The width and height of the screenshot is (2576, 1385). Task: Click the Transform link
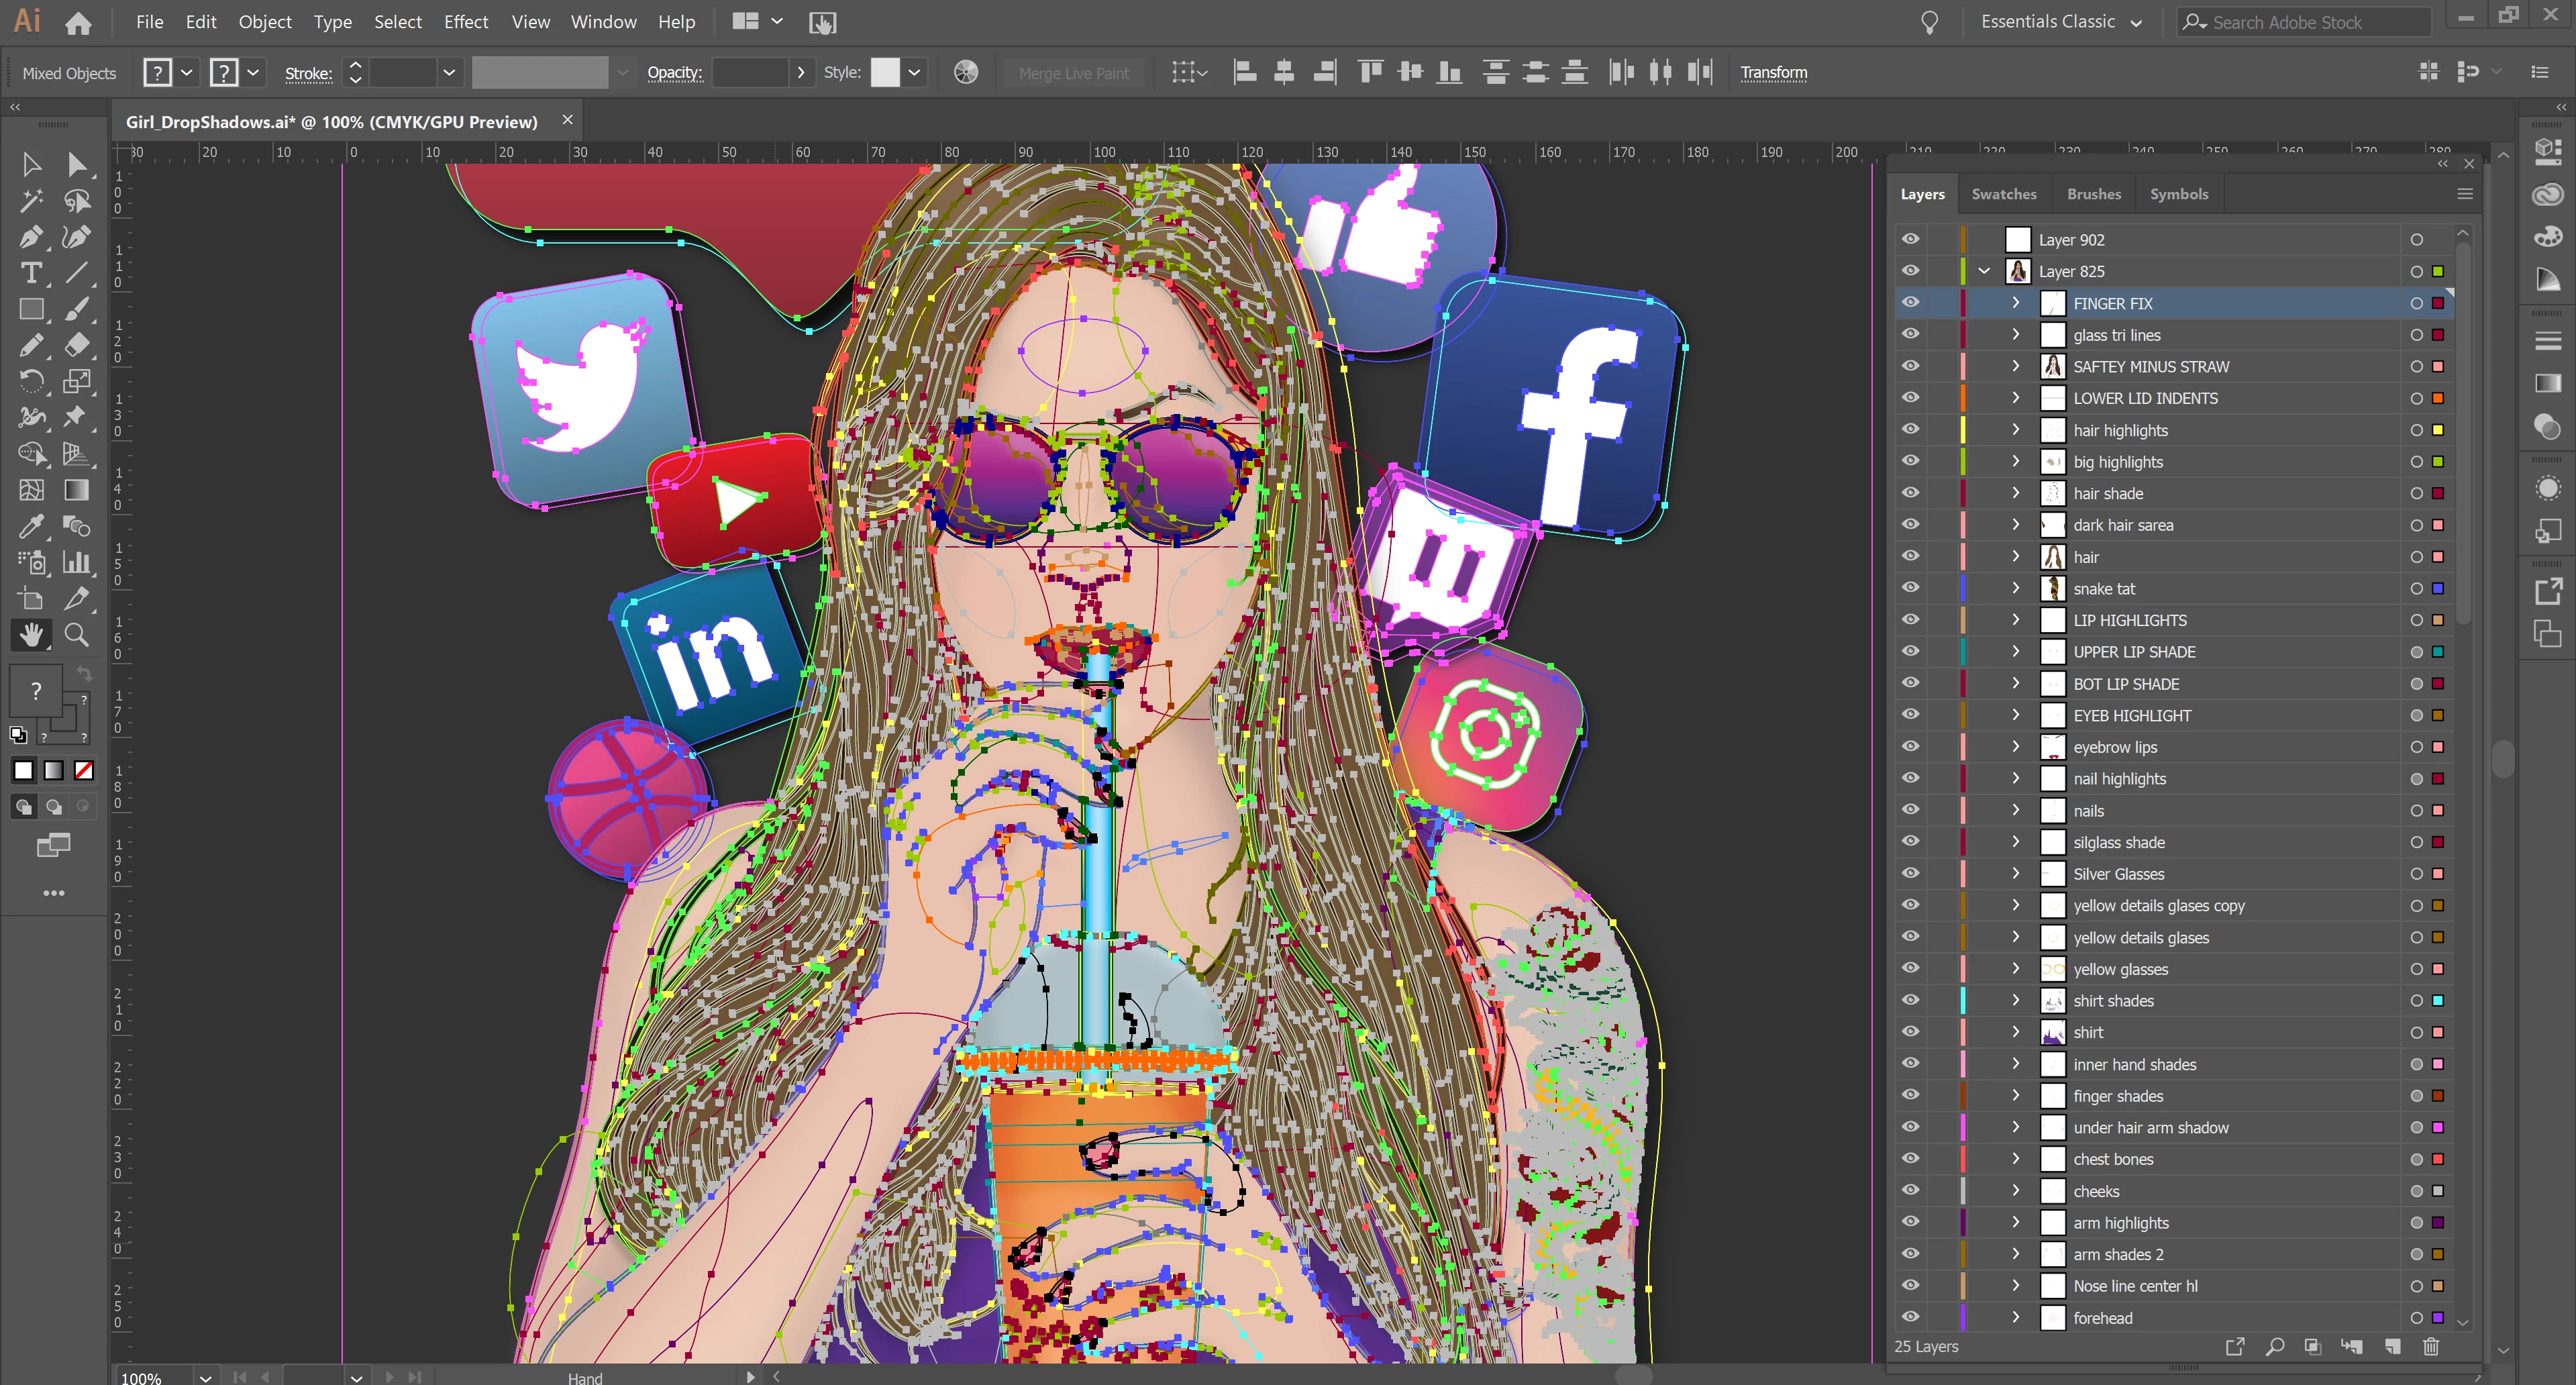click(x=1773, y=72)
